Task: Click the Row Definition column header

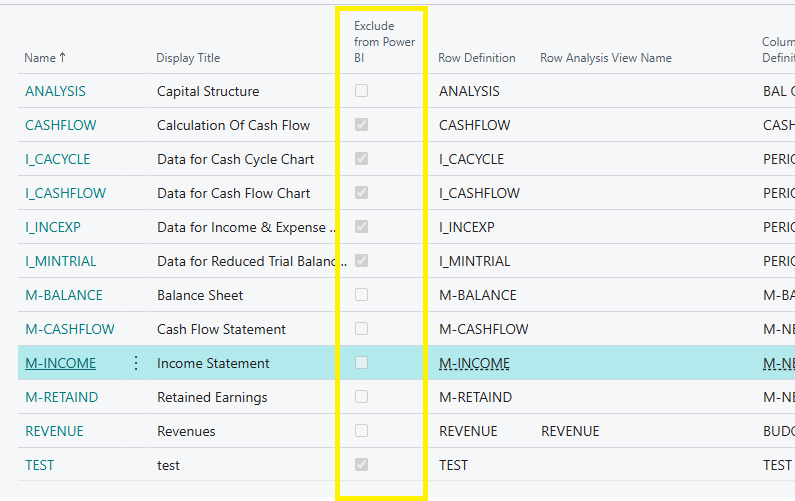Action: coord(477,58)
